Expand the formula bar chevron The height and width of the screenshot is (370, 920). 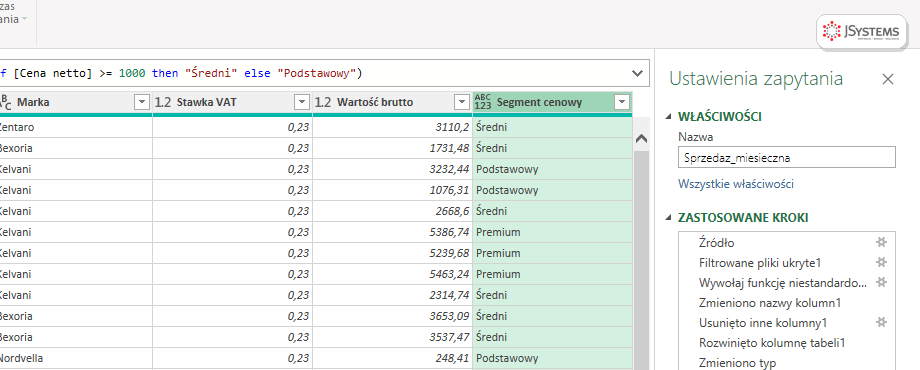pos(637,73)
